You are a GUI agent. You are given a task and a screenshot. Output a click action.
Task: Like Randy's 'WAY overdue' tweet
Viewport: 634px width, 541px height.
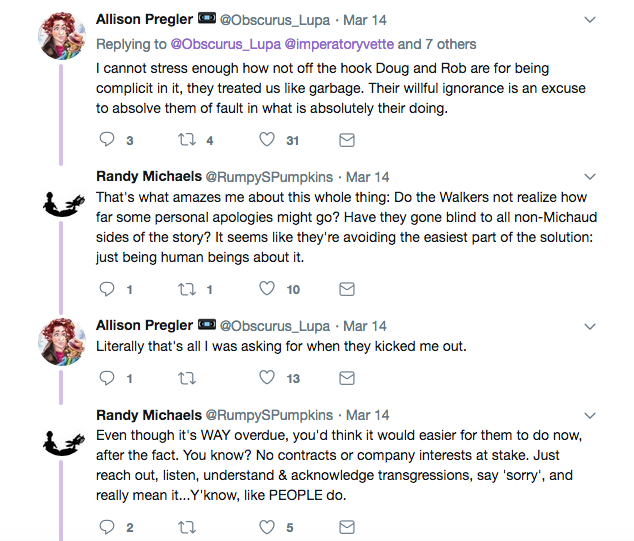(267, 527)
